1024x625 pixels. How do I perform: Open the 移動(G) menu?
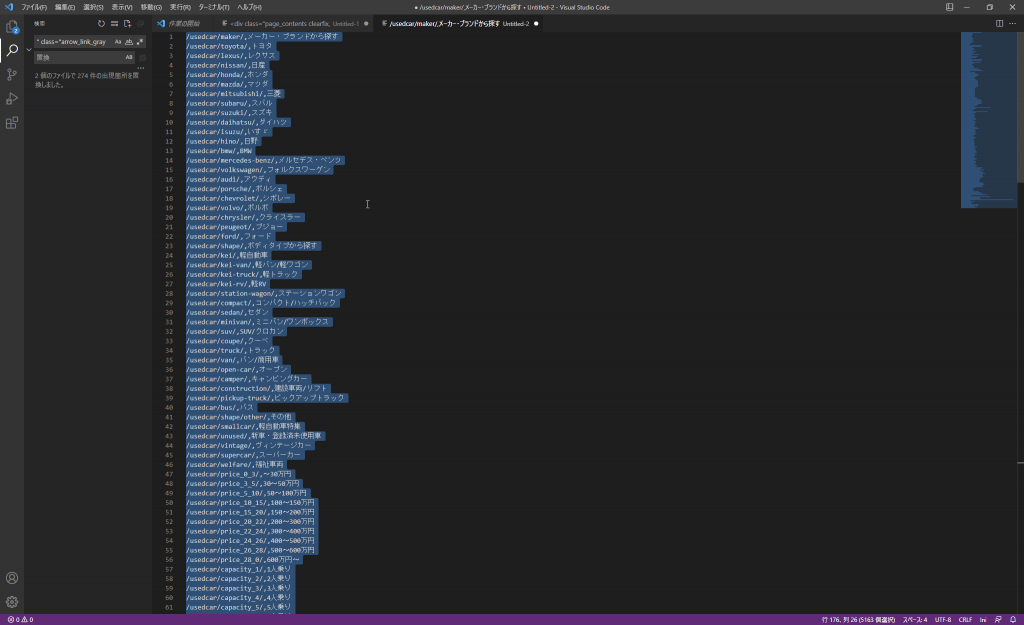[151, 7]
